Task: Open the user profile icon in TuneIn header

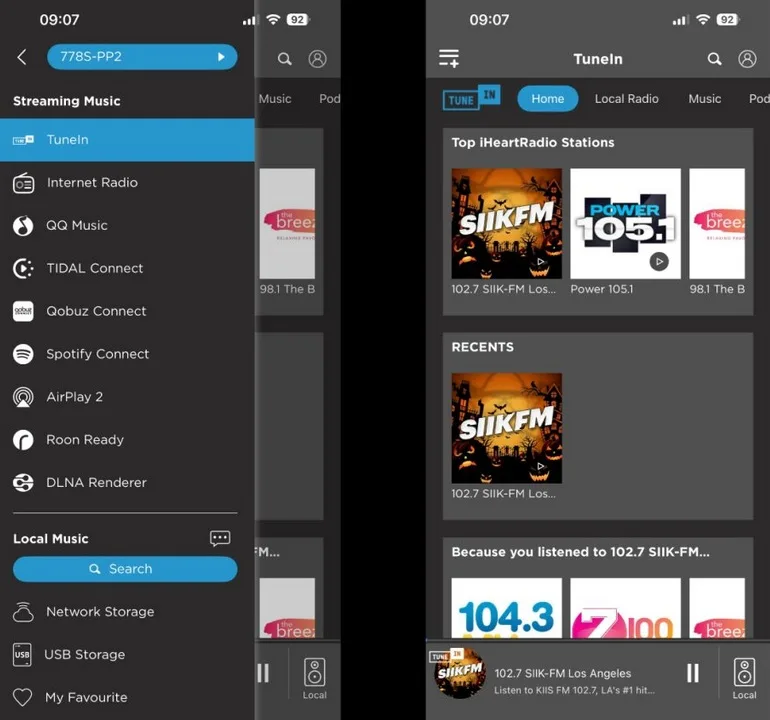Action: [x=747, y=59]
